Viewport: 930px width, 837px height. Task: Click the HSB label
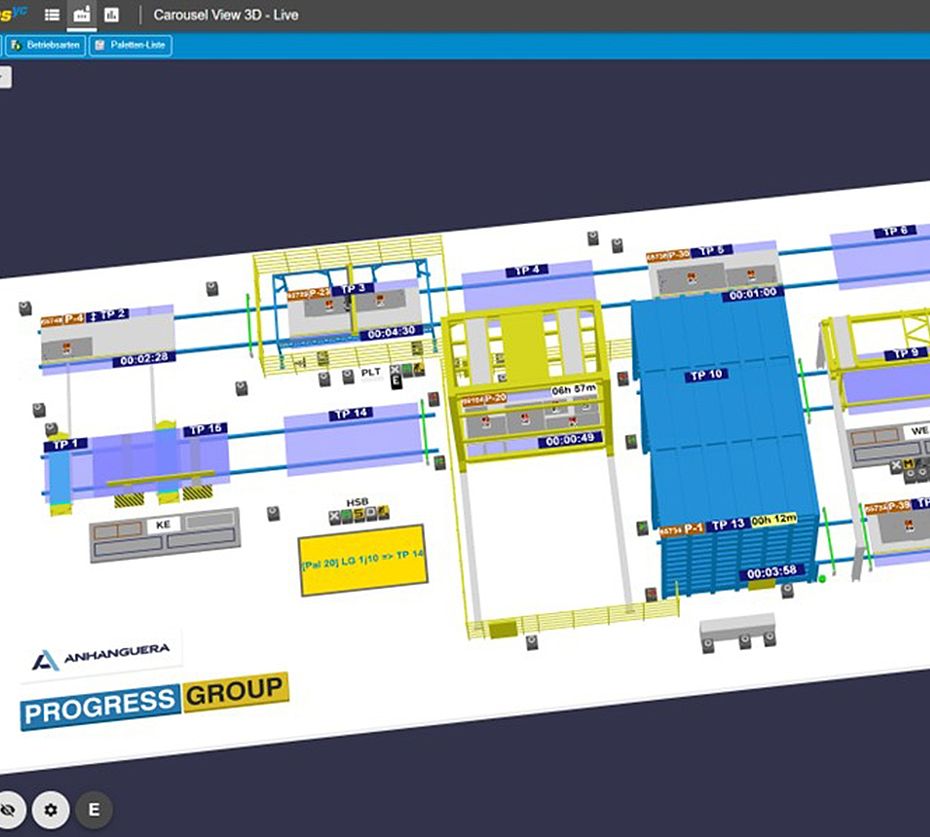[357, 502]
